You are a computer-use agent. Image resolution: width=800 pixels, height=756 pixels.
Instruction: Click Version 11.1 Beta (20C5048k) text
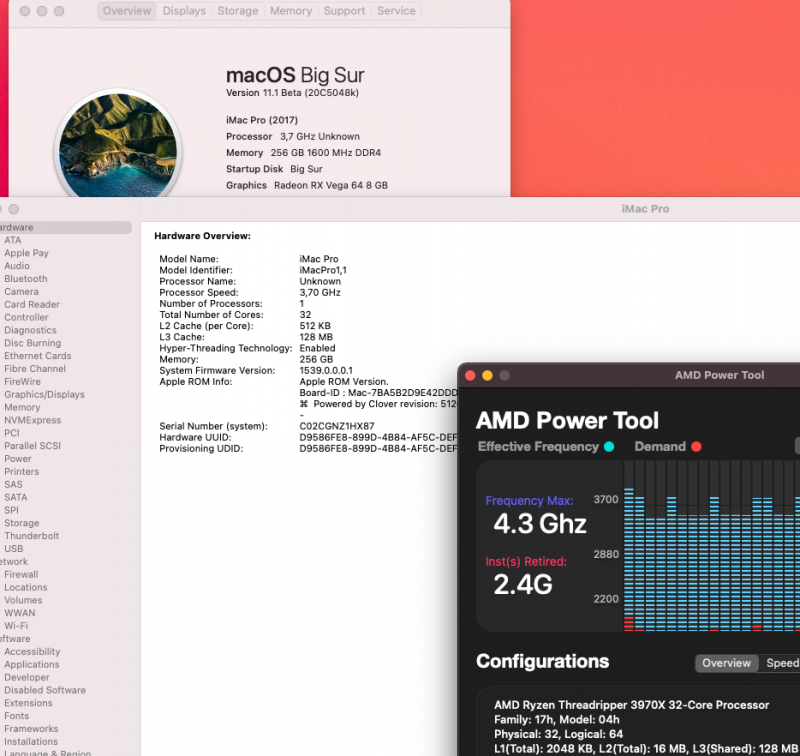click(292, 93)
